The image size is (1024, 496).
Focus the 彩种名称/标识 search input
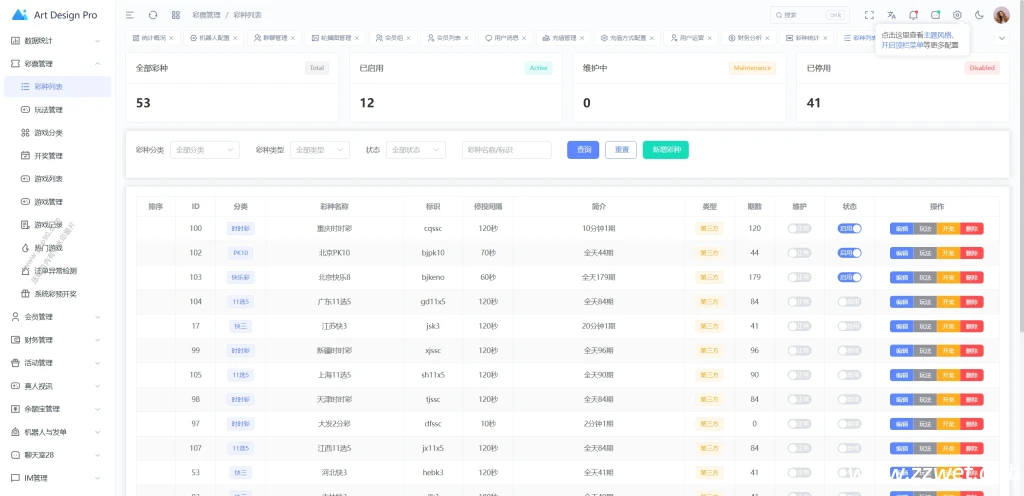point(507,150)
